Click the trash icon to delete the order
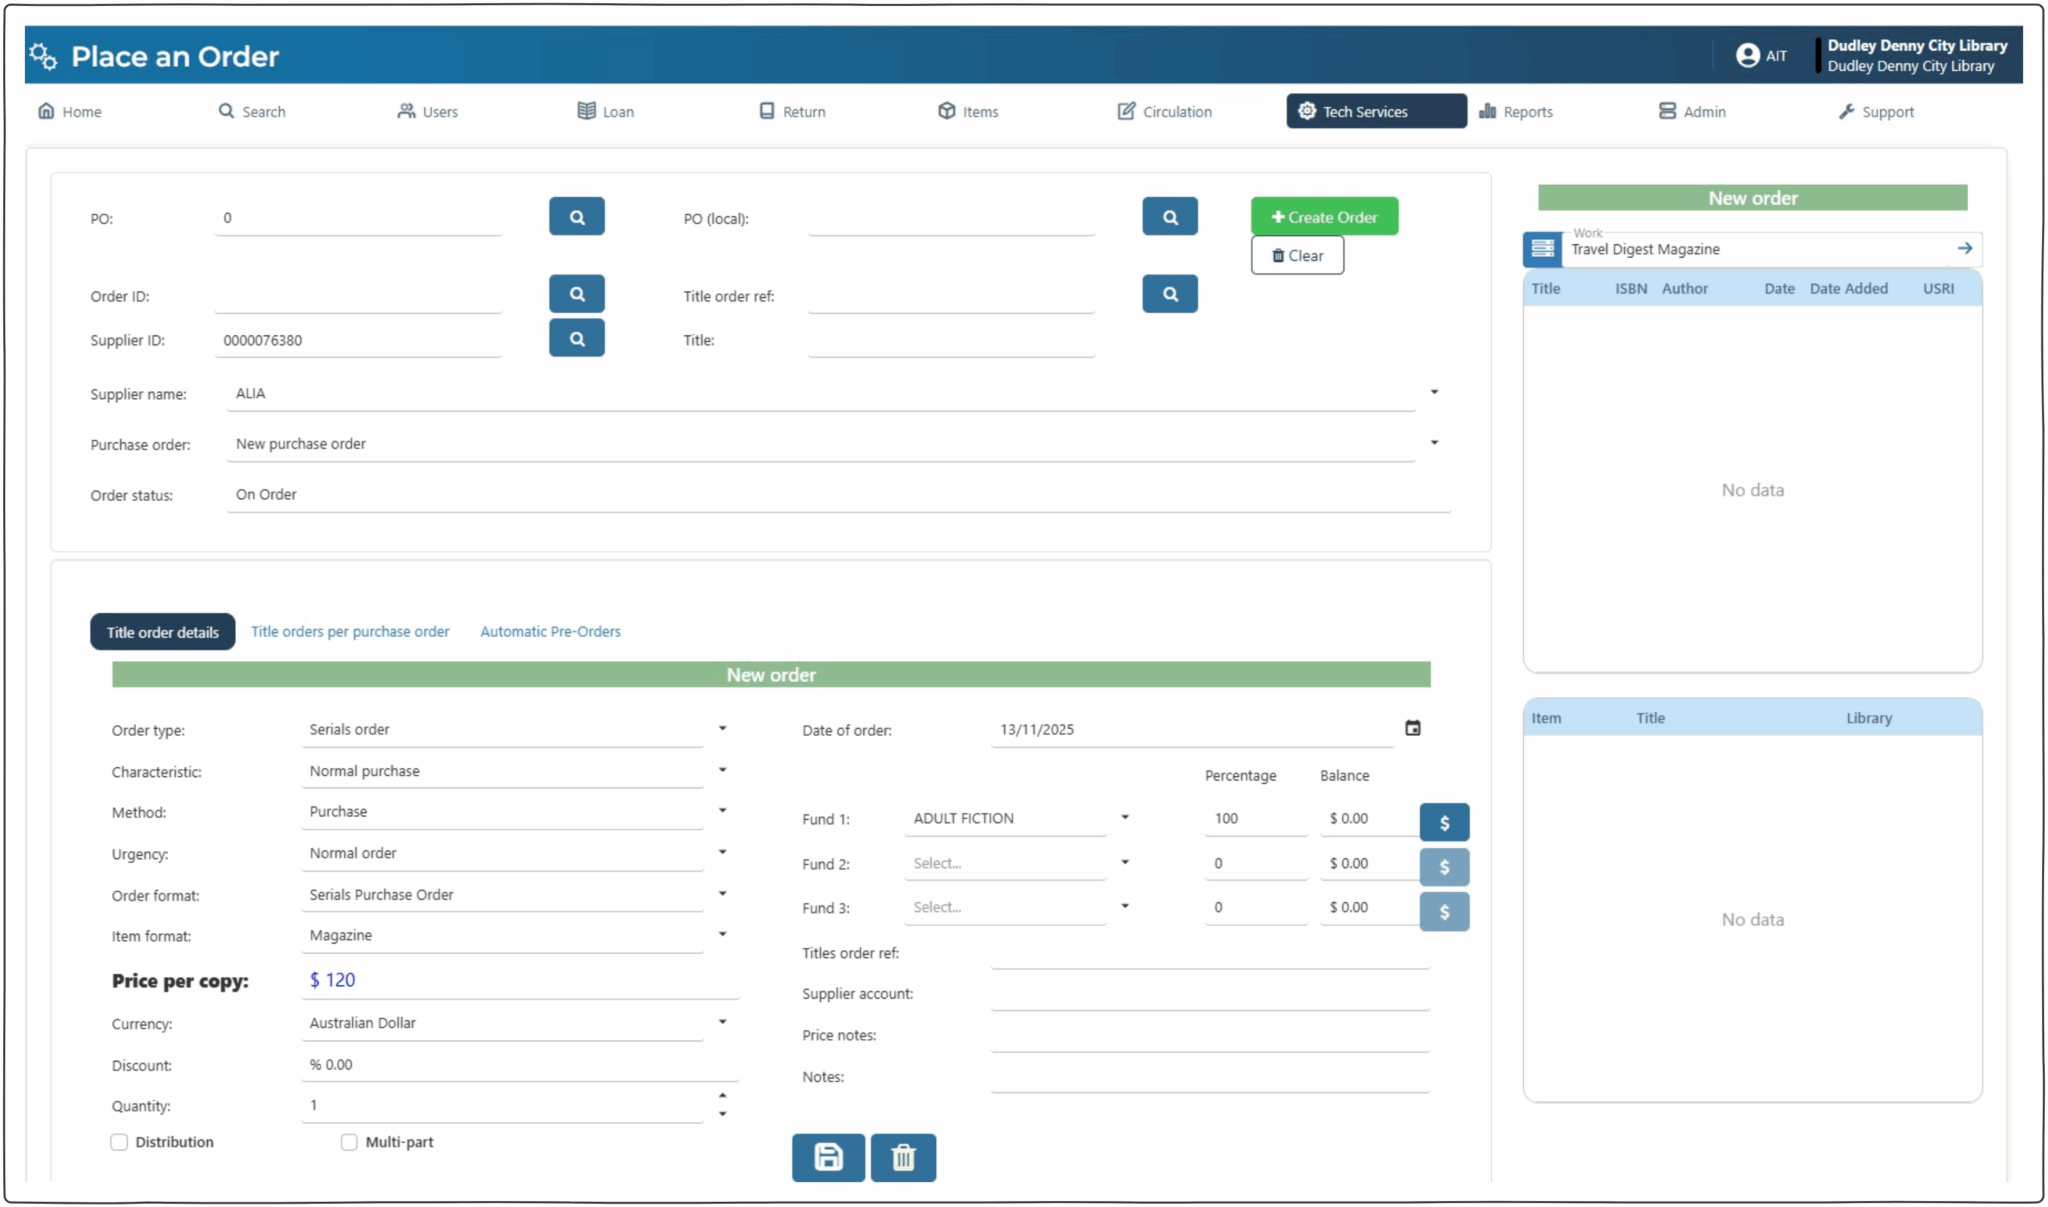The height and width of the screenshot is (1207, 2048). (903, 1157)
